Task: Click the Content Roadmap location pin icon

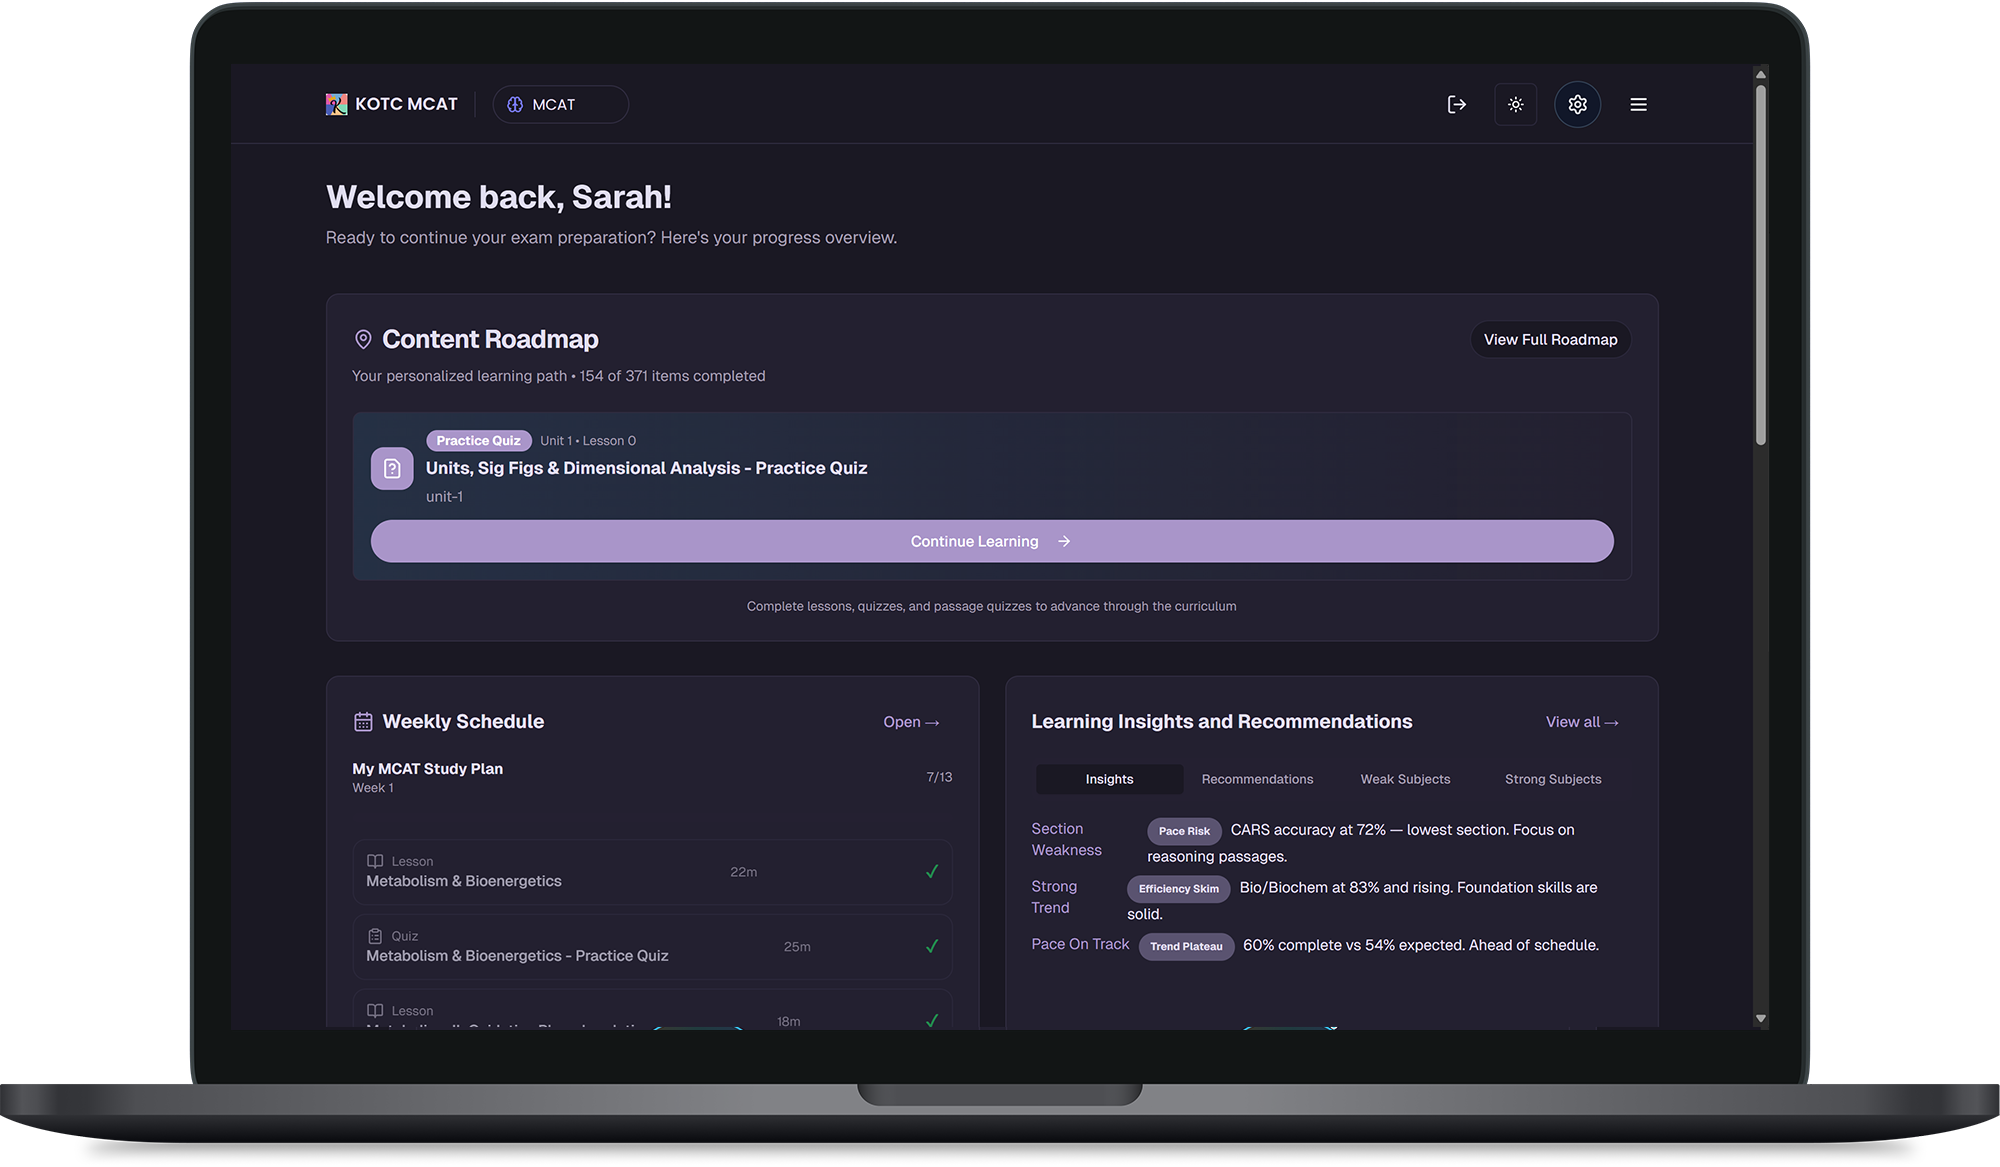Action: (x=363, y=340)
